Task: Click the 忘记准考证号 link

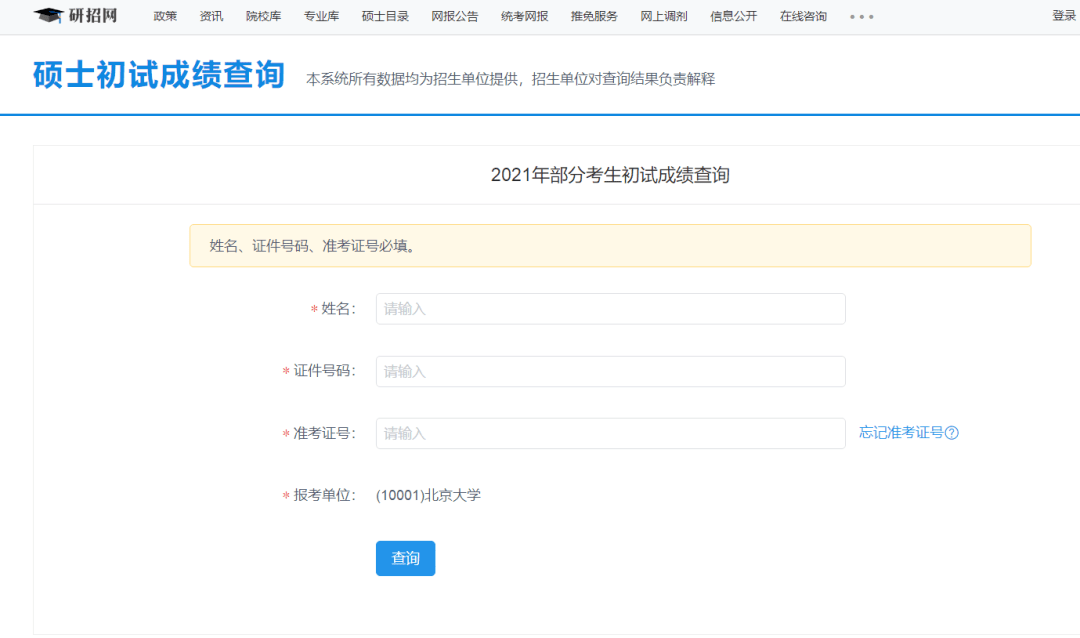Action: (901, 433)
